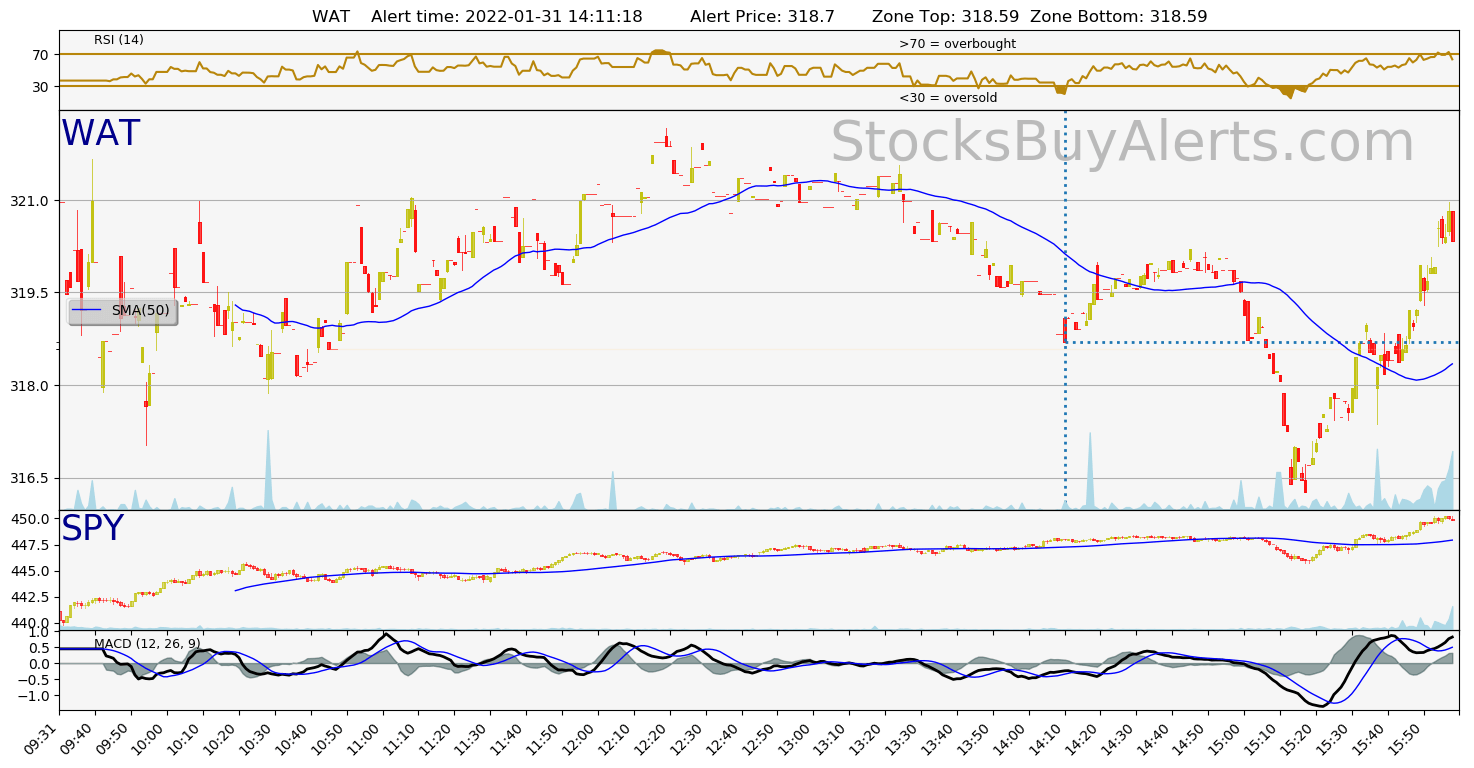Click the 'Zone Top: 318.59' title text
This screenshot has width=1474, height=768.
point(946,16)
